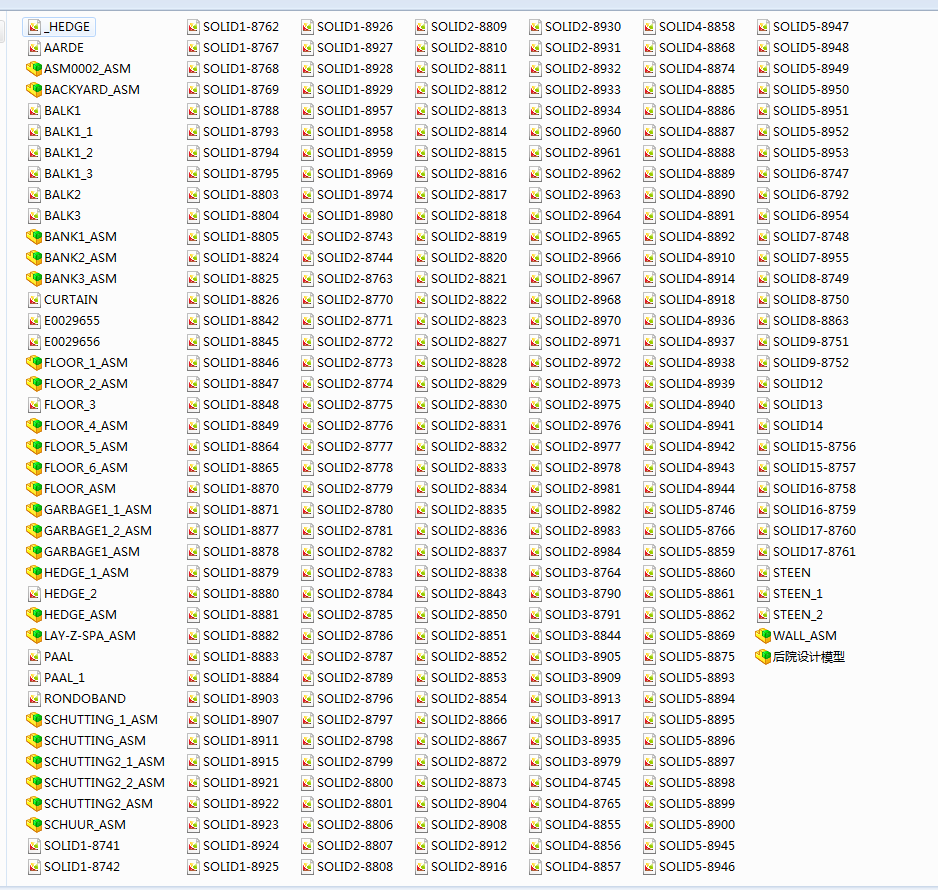Click the SOLID2-8809 part icon
The height and width of the screenshot is (890, 938).
[x=421, y=27]
